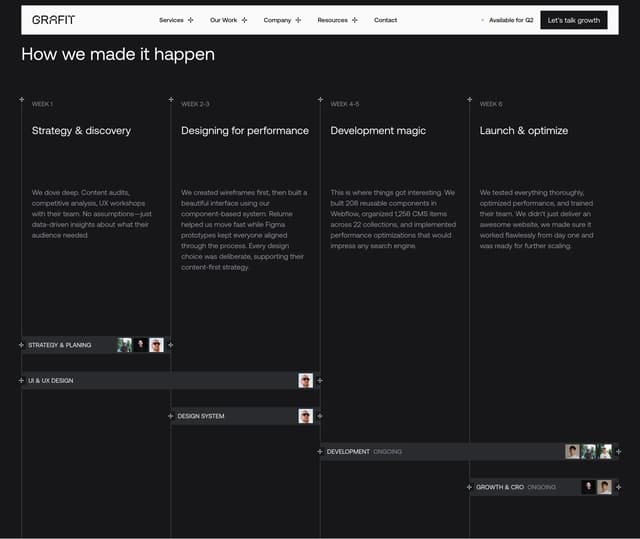The image size is (640, 539).
Task: Click the first avatar in Development bar
Action: click(572, 451)
